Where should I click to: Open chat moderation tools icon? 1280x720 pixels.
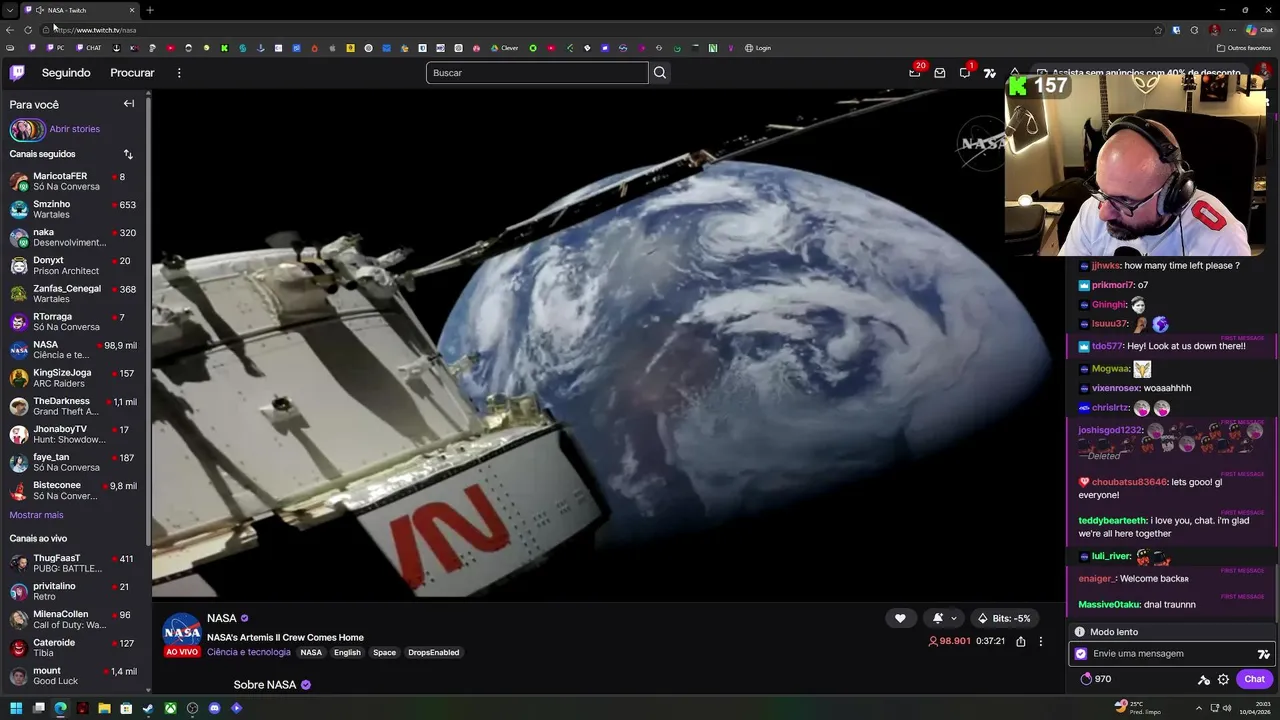[x=1204, y=680]
